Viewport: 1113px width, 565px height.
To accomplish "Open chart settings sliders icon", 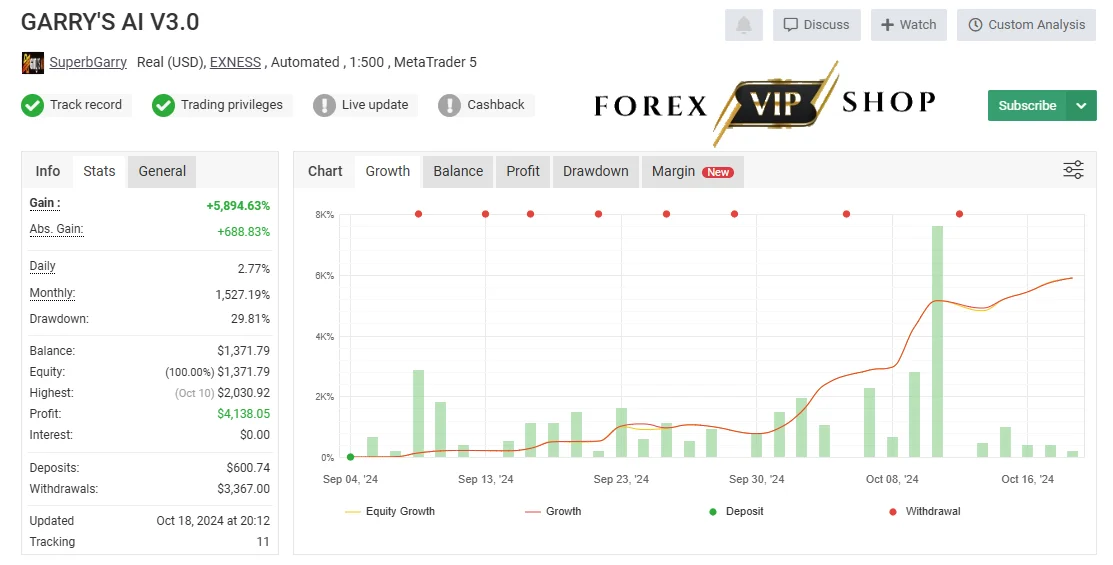I will pos(1073,170).
